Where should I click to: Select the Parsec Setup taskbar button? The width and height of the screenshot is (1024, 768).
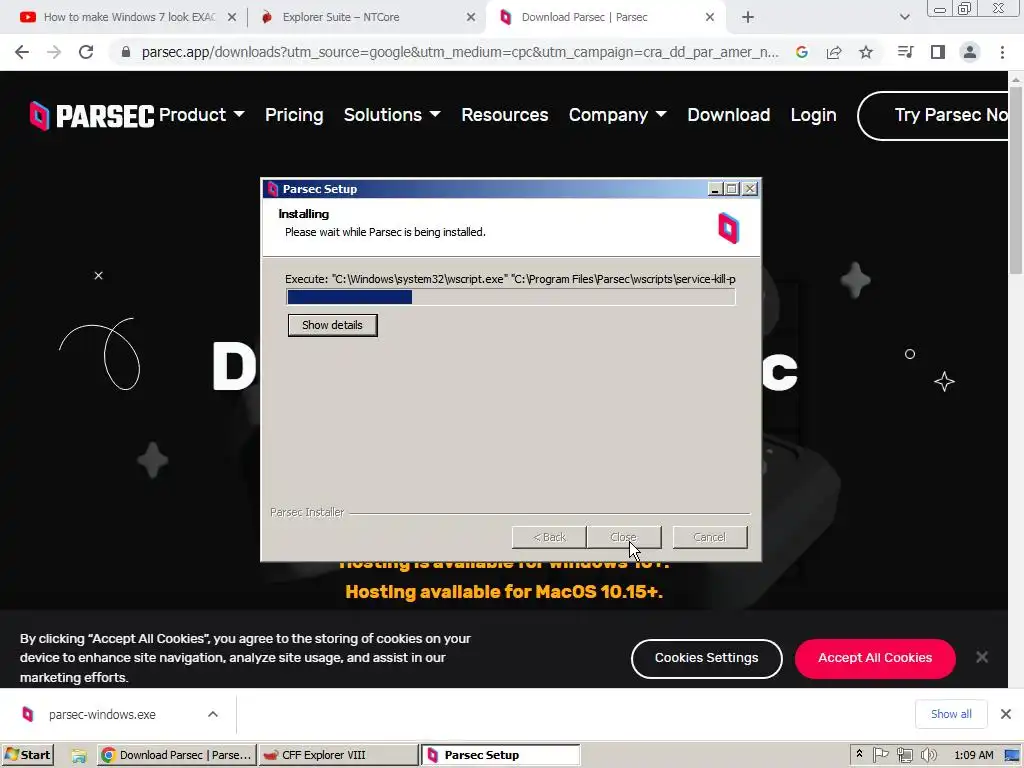tap(500, 755)
